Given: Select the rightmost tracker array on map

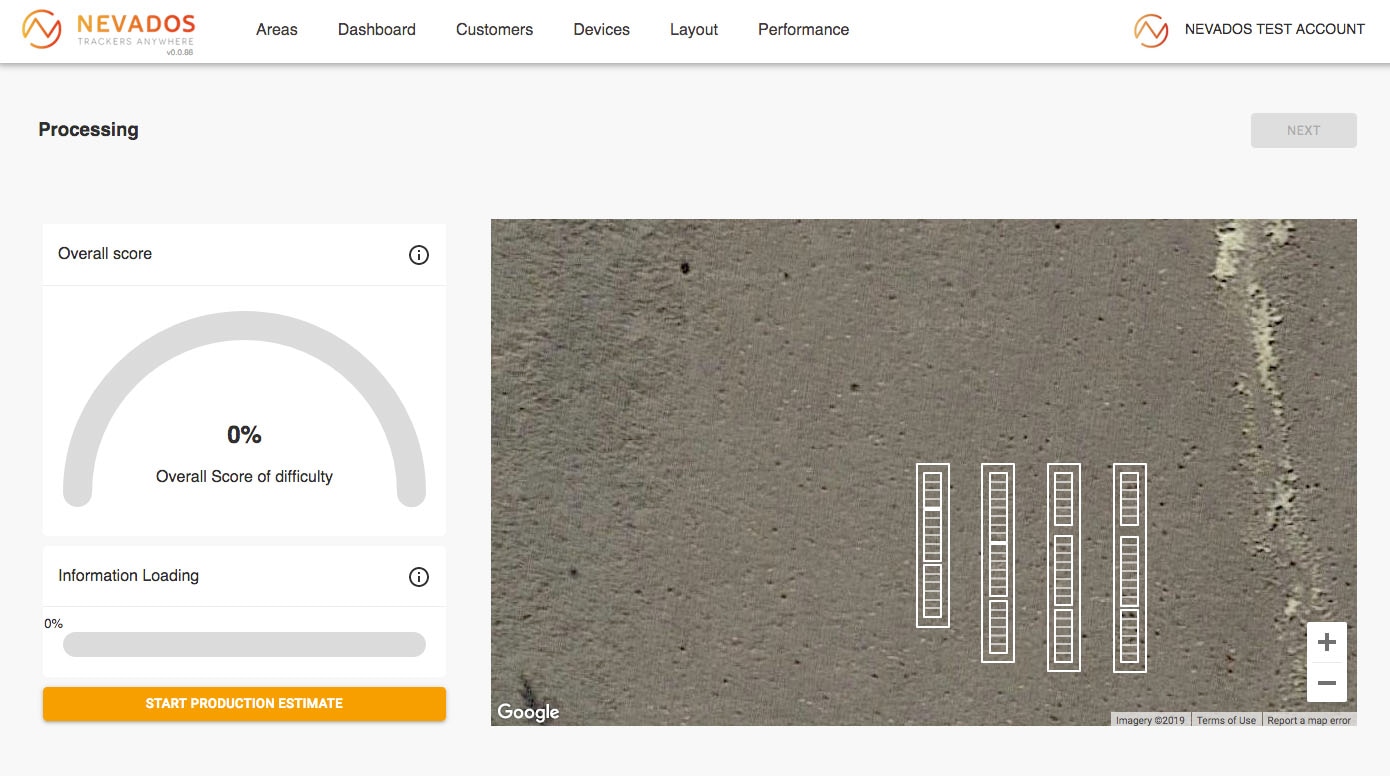Looking at the screenshot, I should click(x=1130, y=567).
